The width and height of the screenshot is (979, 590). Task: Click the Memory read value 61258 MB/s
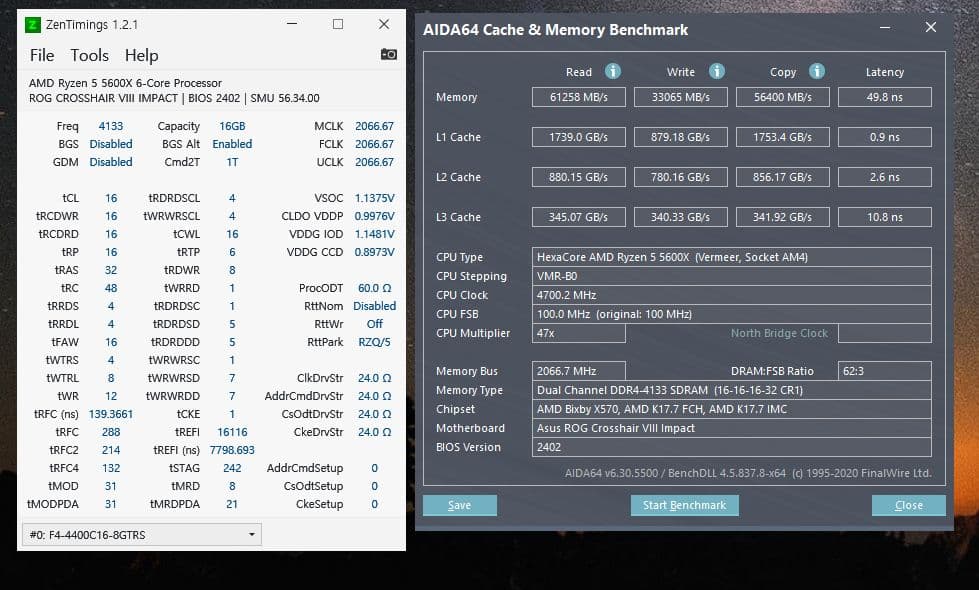click(x=579, y=97)
